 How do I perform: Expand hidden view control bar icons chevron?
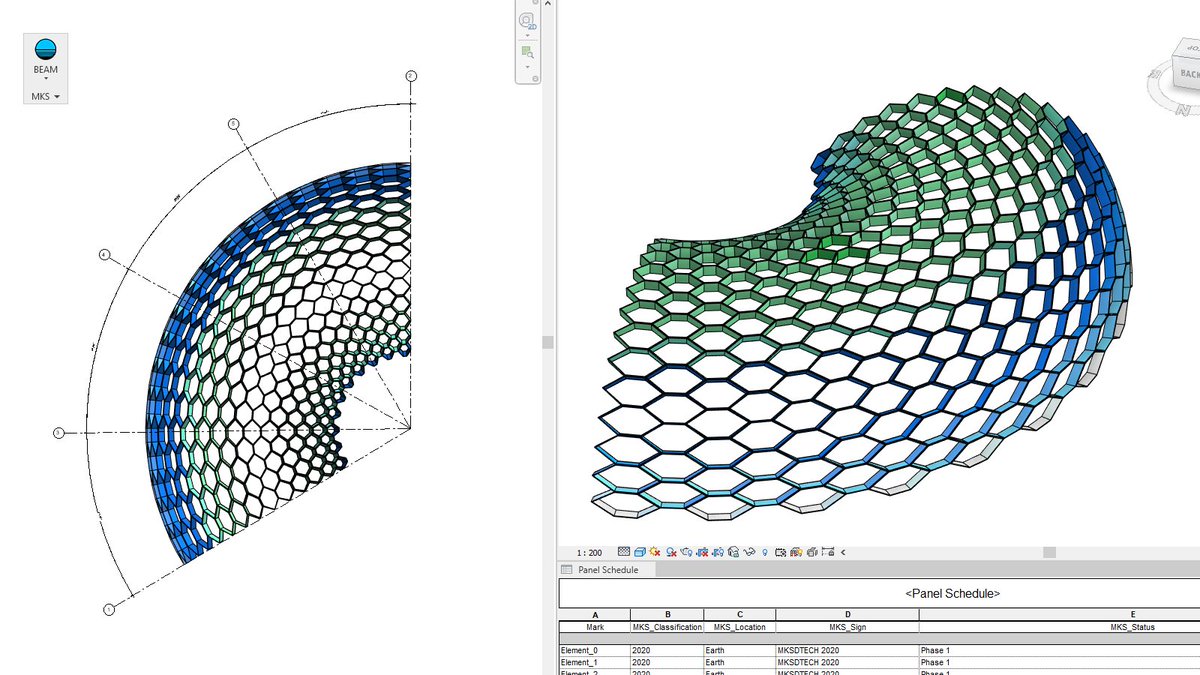coord(842,551)
